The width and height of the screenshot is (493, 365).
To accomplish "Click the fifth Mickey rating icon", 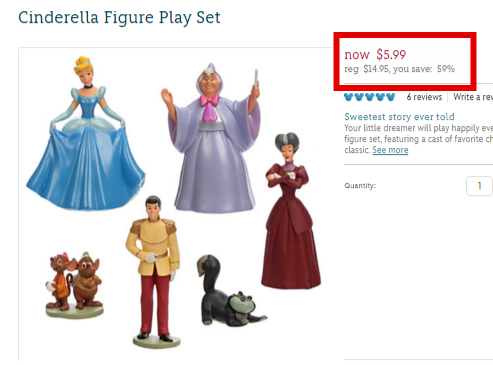I will coord(391,97).
